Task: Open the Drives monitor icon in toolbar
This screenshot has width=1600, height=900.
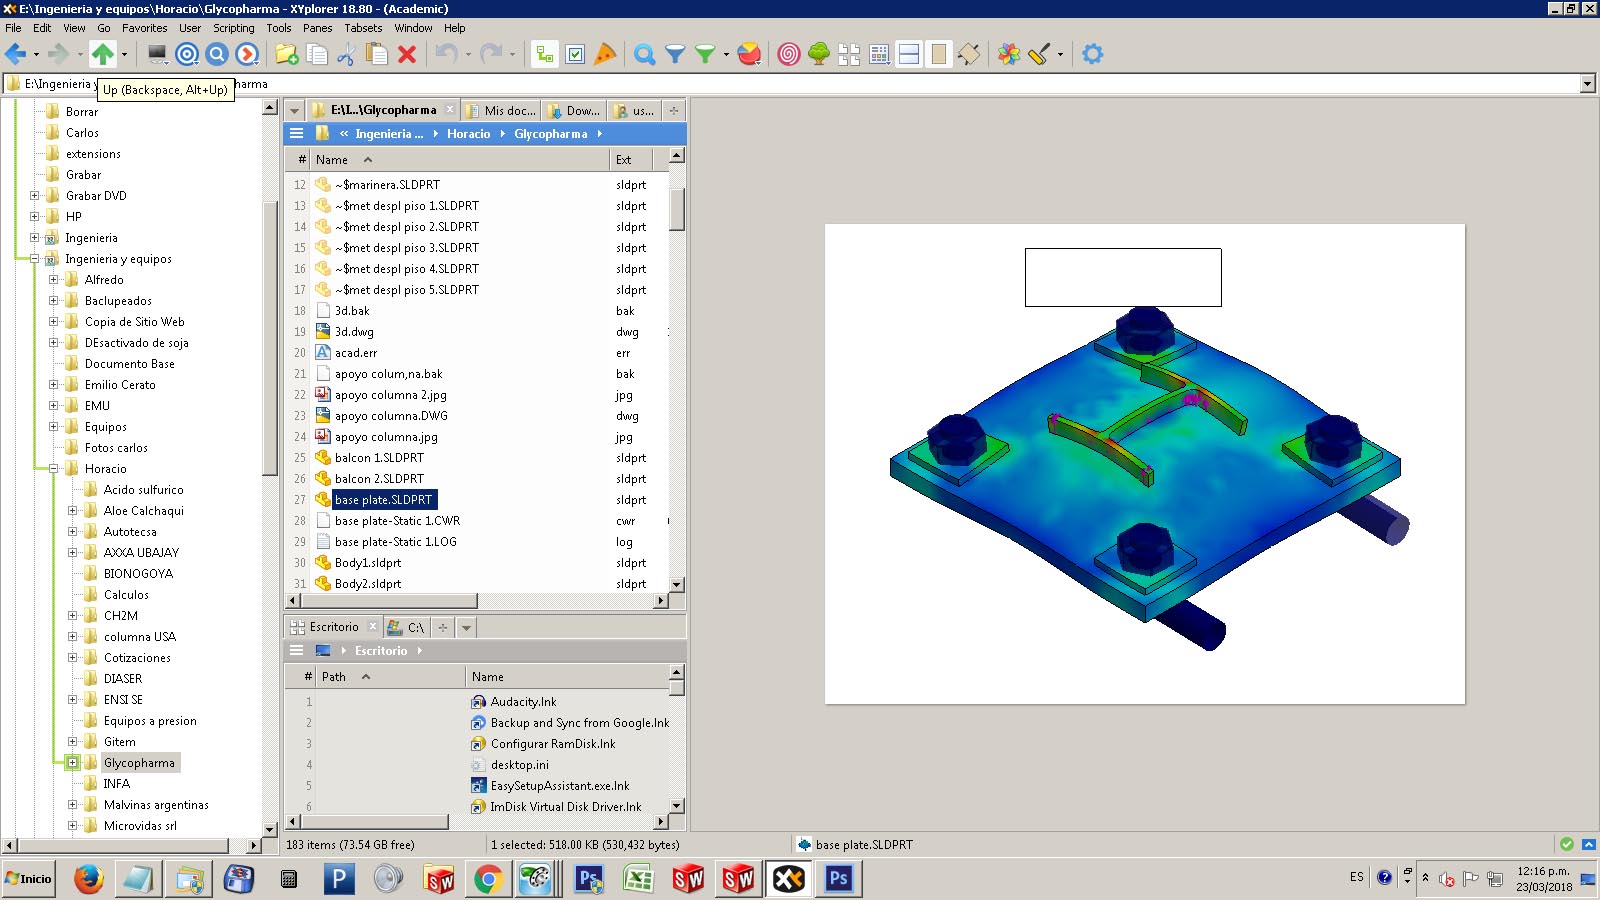Action: pos(157,54)
